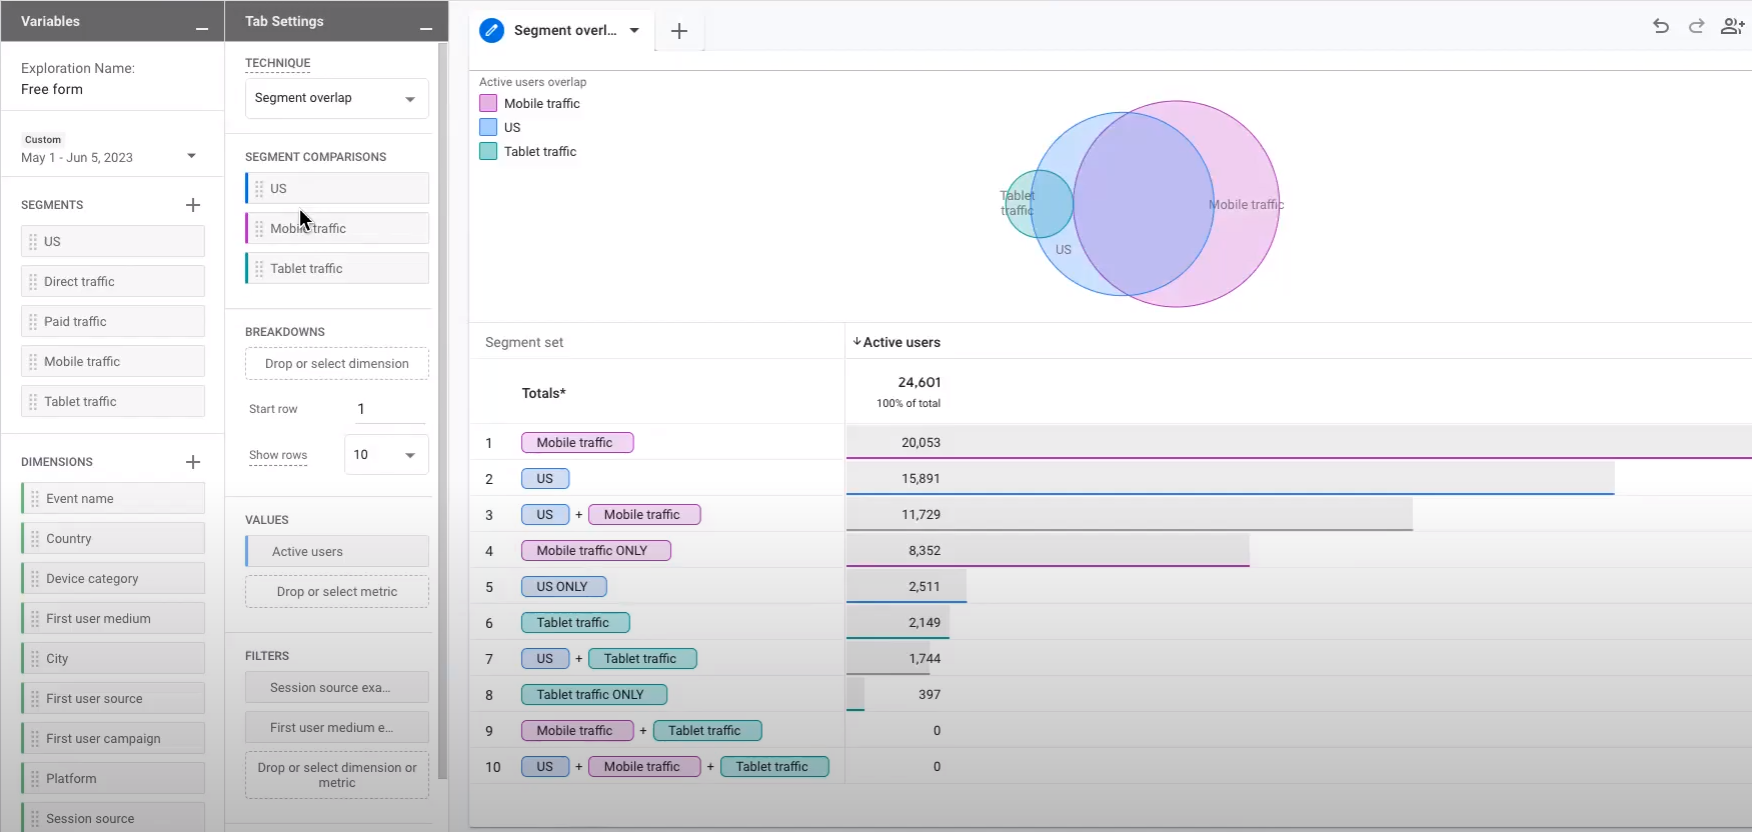Click the Mobile traffic pink legend swatch

(488, 103)
